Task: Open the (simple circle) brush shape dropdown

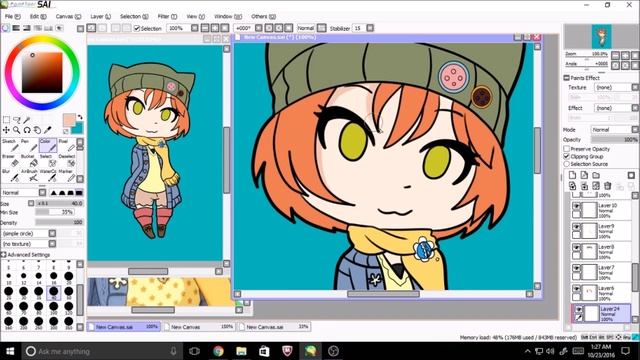Action: click(29, 233)
